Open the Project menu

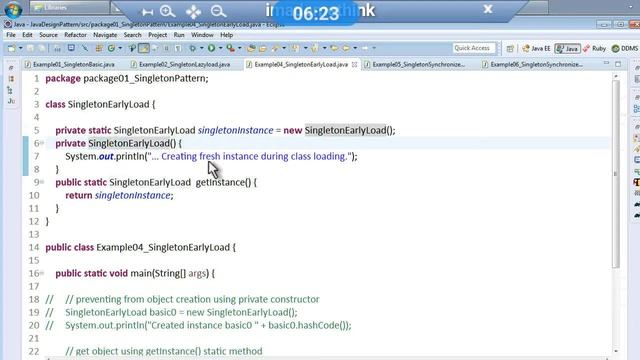point(158,35)
